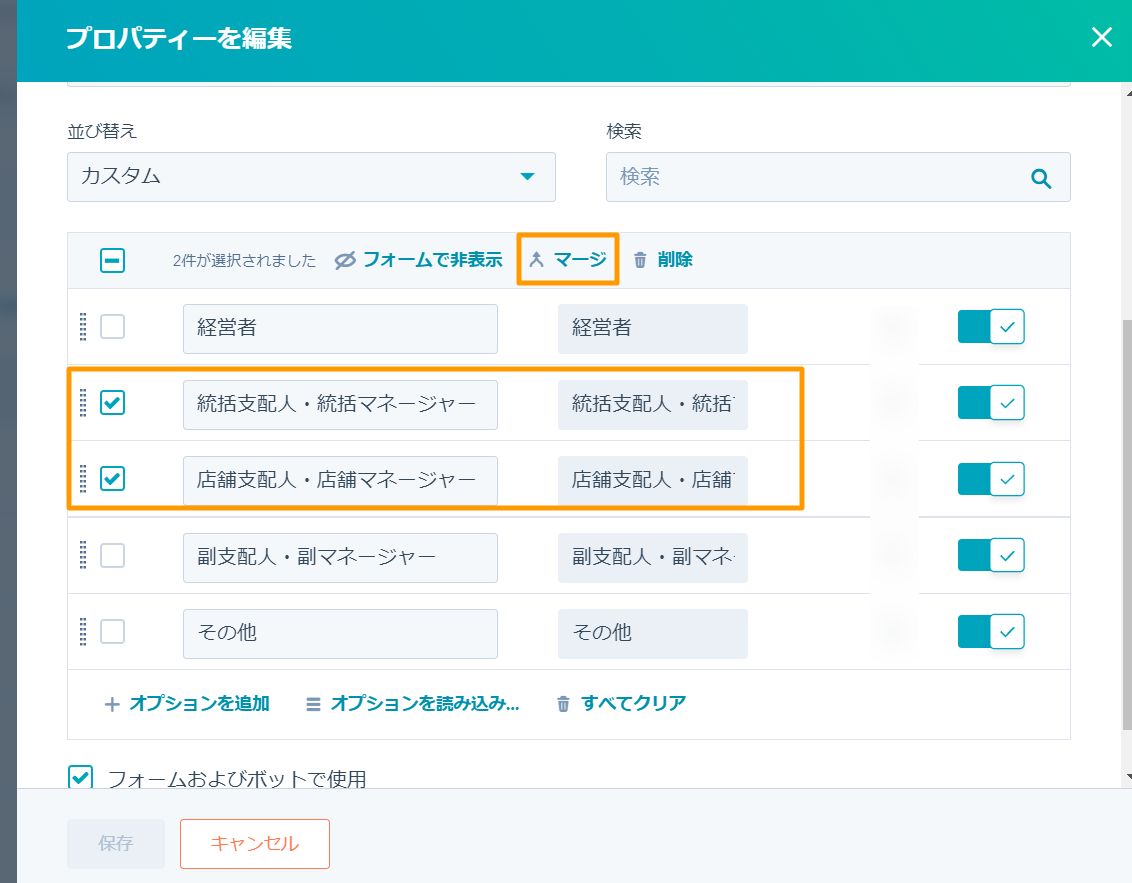Image resolution: width=1132 pixels, height=883 pixels.
Task: Click the search magnifier icon
Action: [x=1041, y=178]
